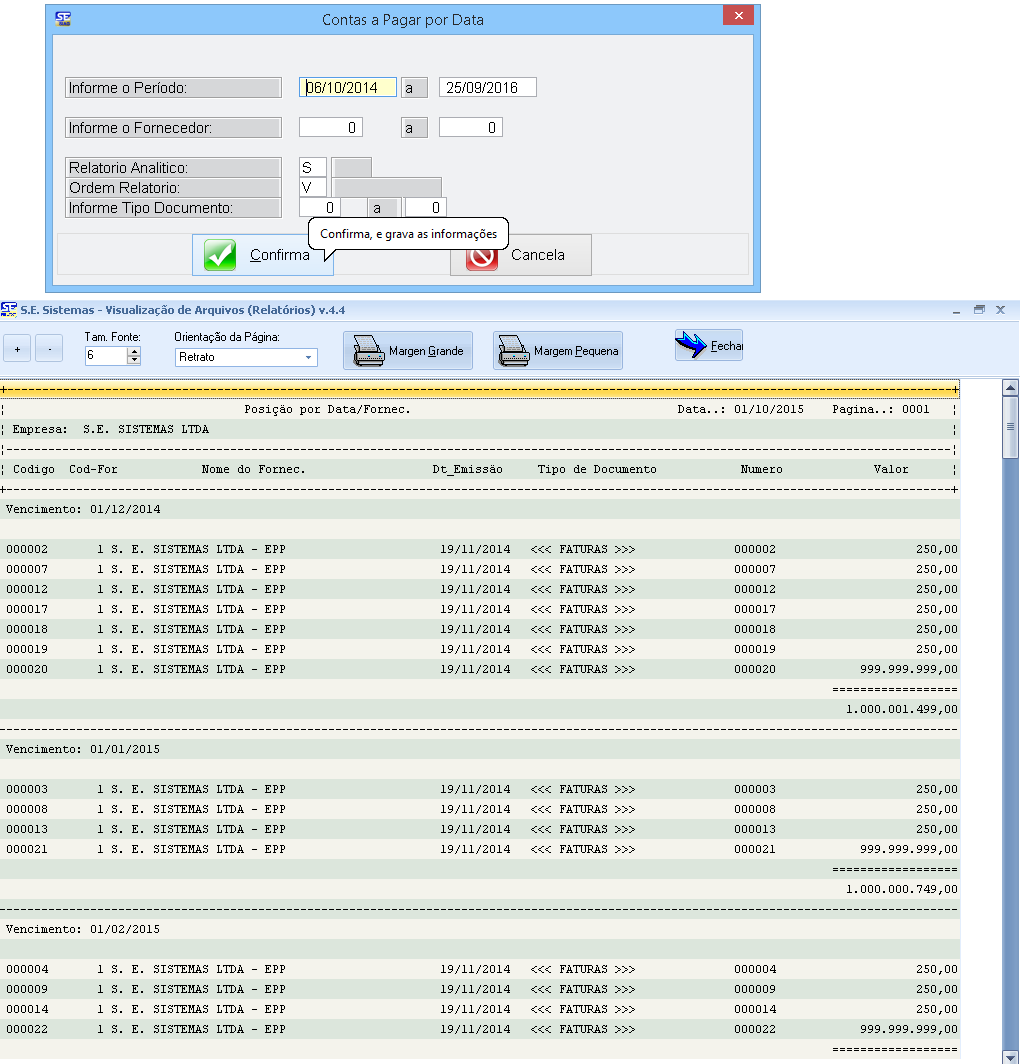
Task: Click the Relatorio Analitico field containing S
Action: 312,168
